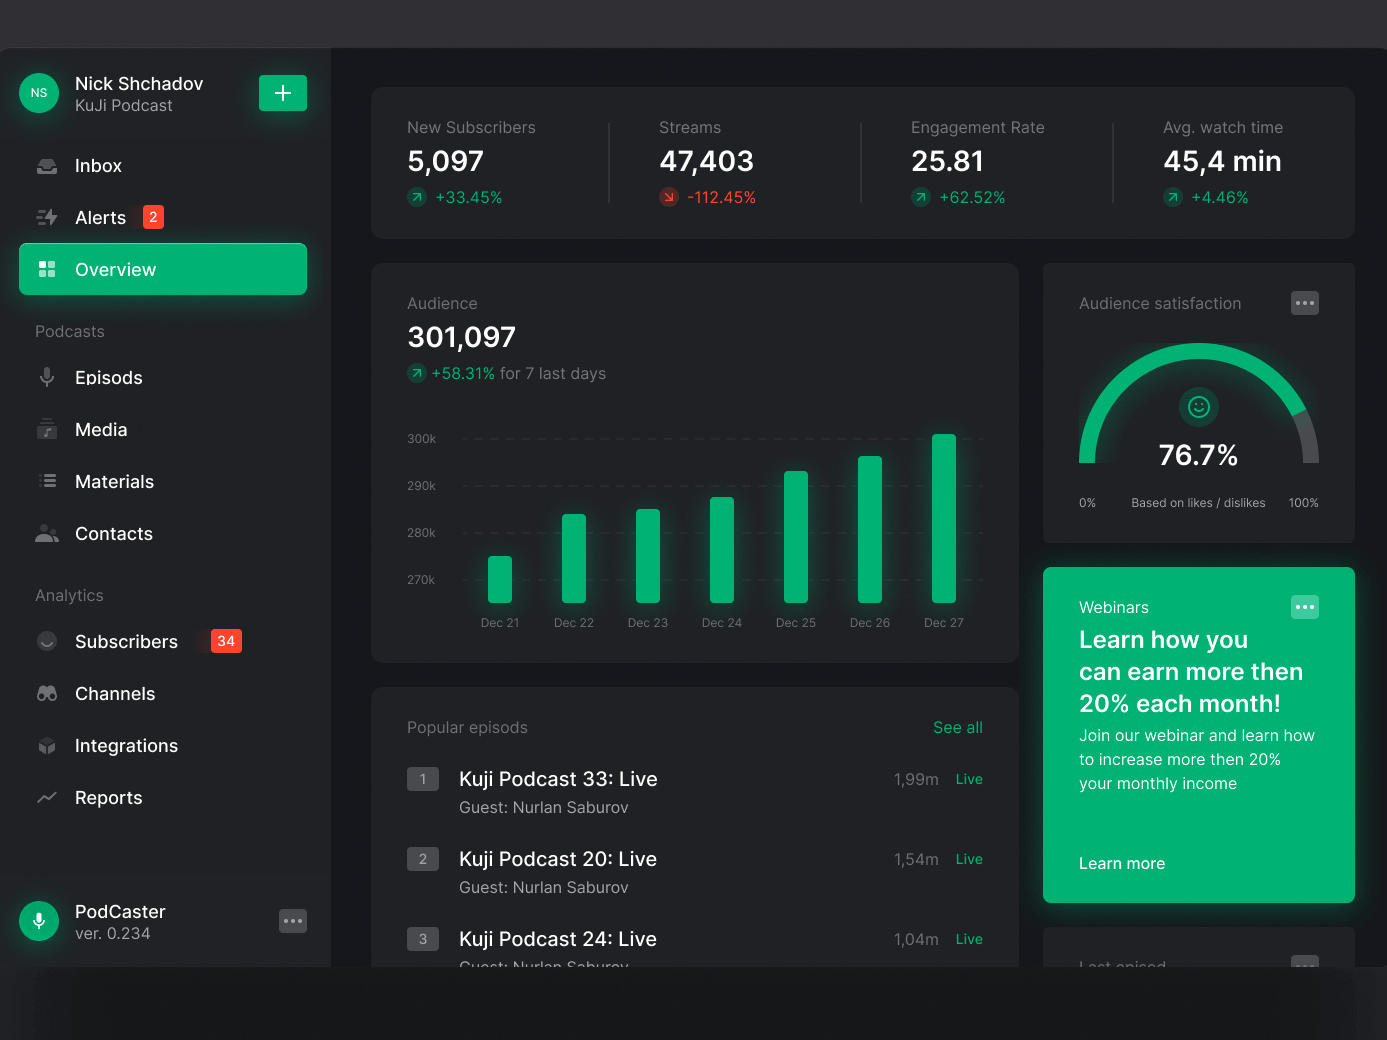The image size is (1387, 1040).
Task: Select the Materials list icon
Action: (47, 481)
